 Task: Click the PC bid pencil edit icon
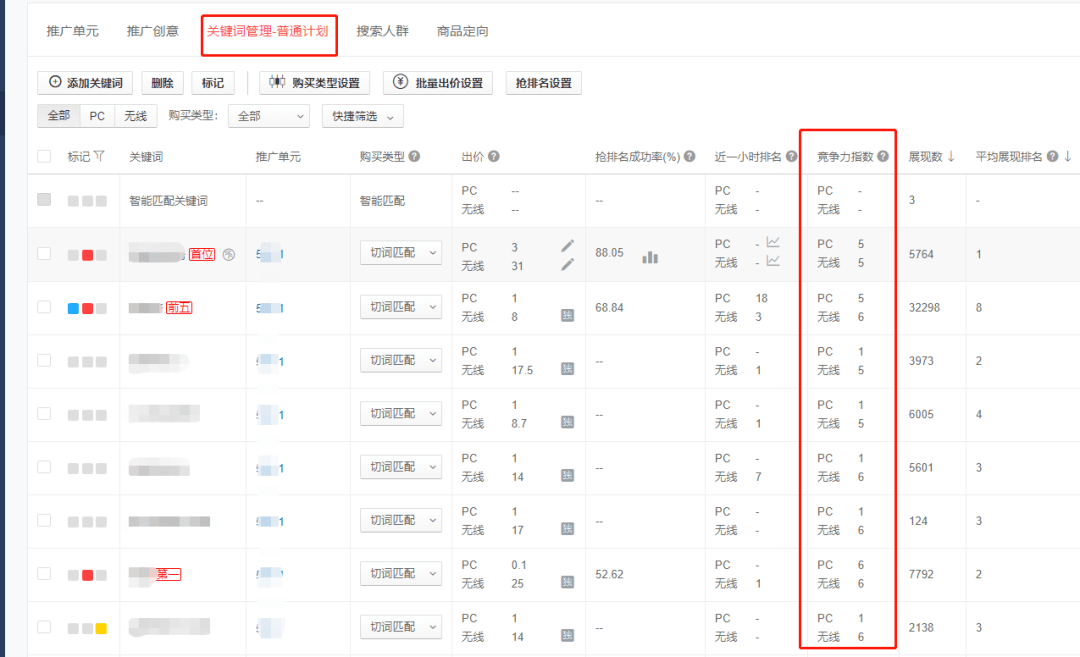click(x=567, y=245)
